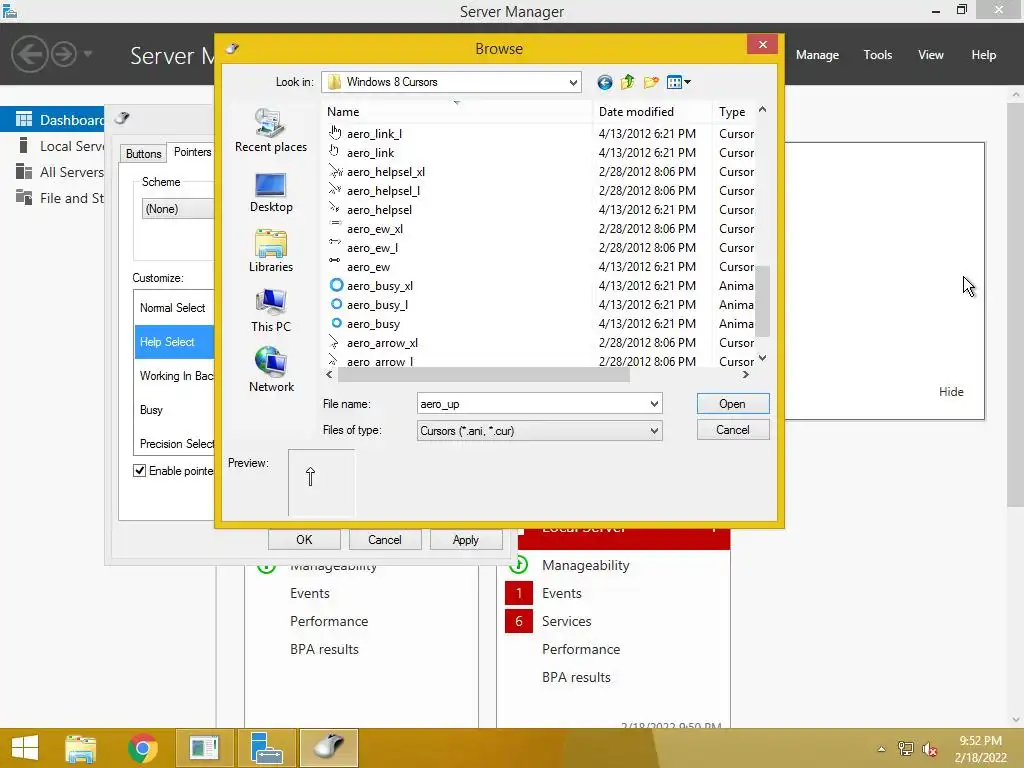The image size is (1024, 768).
Task: Go up one folder level in Browse
Action: pos(628,82)
